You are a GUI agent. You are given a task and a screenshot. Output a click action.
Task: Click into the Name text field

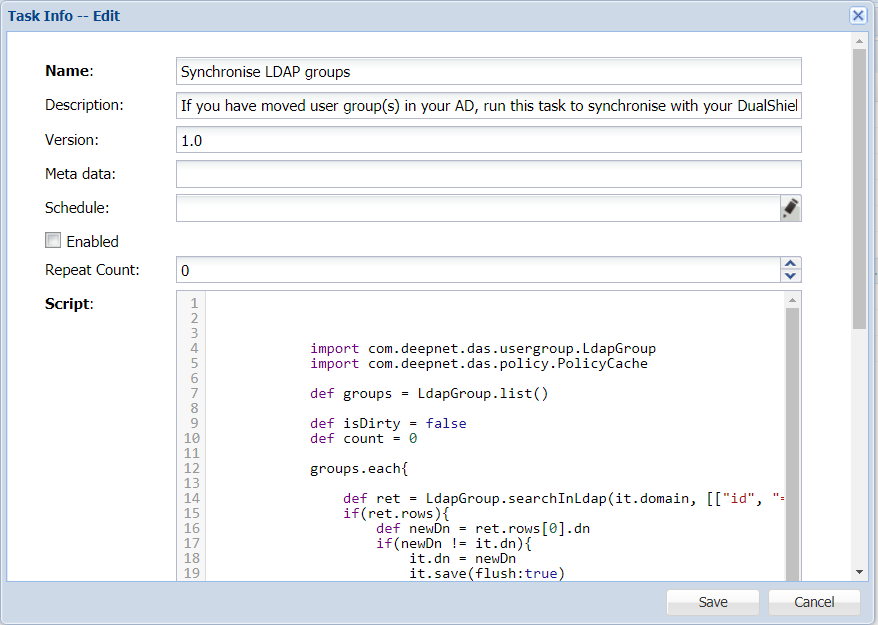pyautogui.click(x=488, y=71)
